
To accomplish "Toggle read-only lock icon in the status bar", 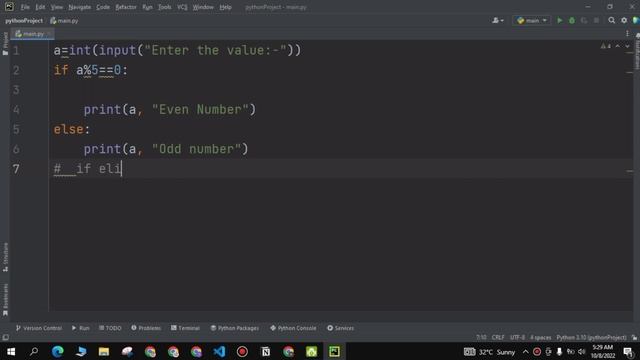I will (x=634, y=338).
